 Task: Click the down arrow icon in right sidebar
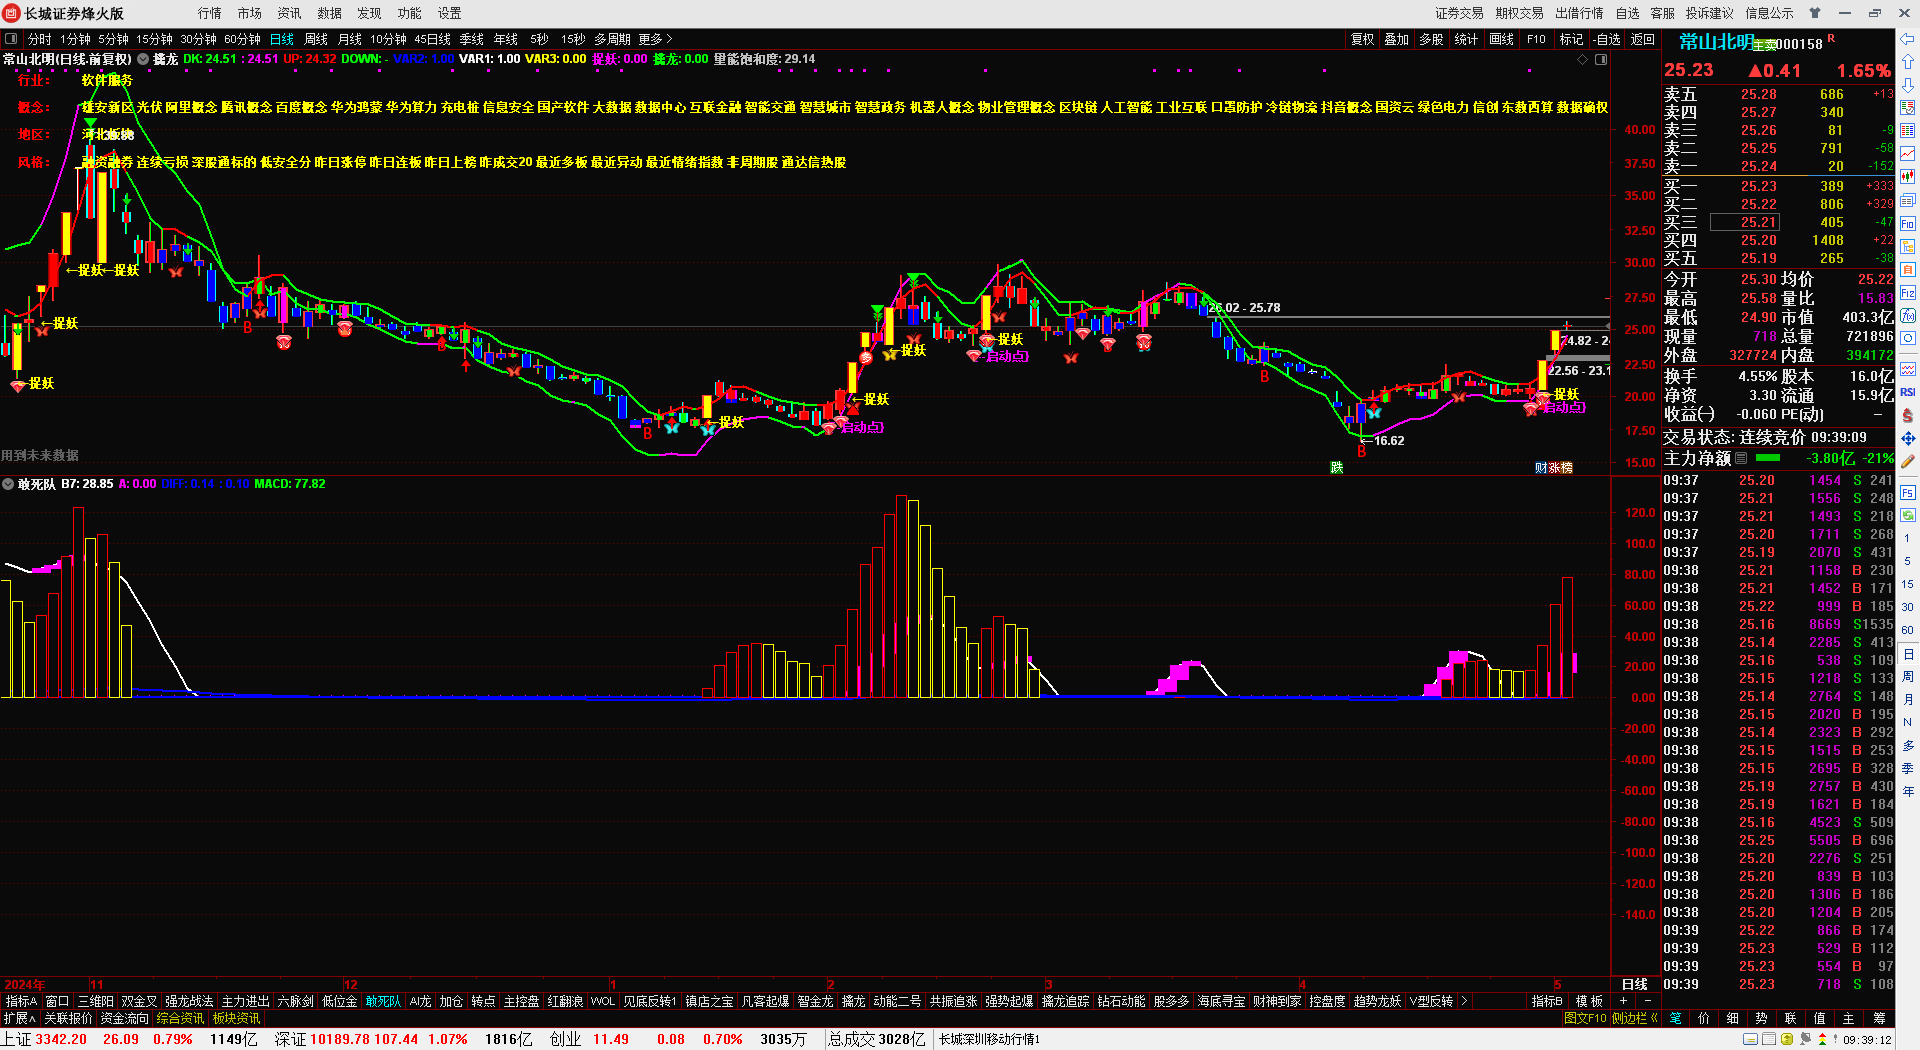1908,85
